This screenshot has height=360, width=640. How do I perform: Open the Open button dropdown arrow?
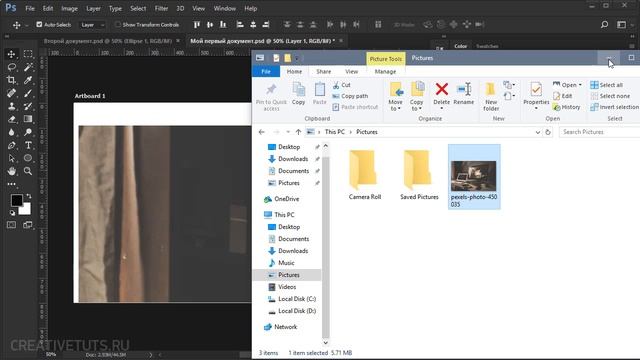point(580,85)
